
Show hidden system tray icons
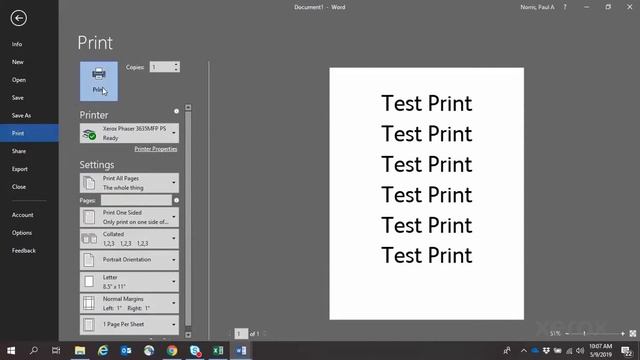524,350
